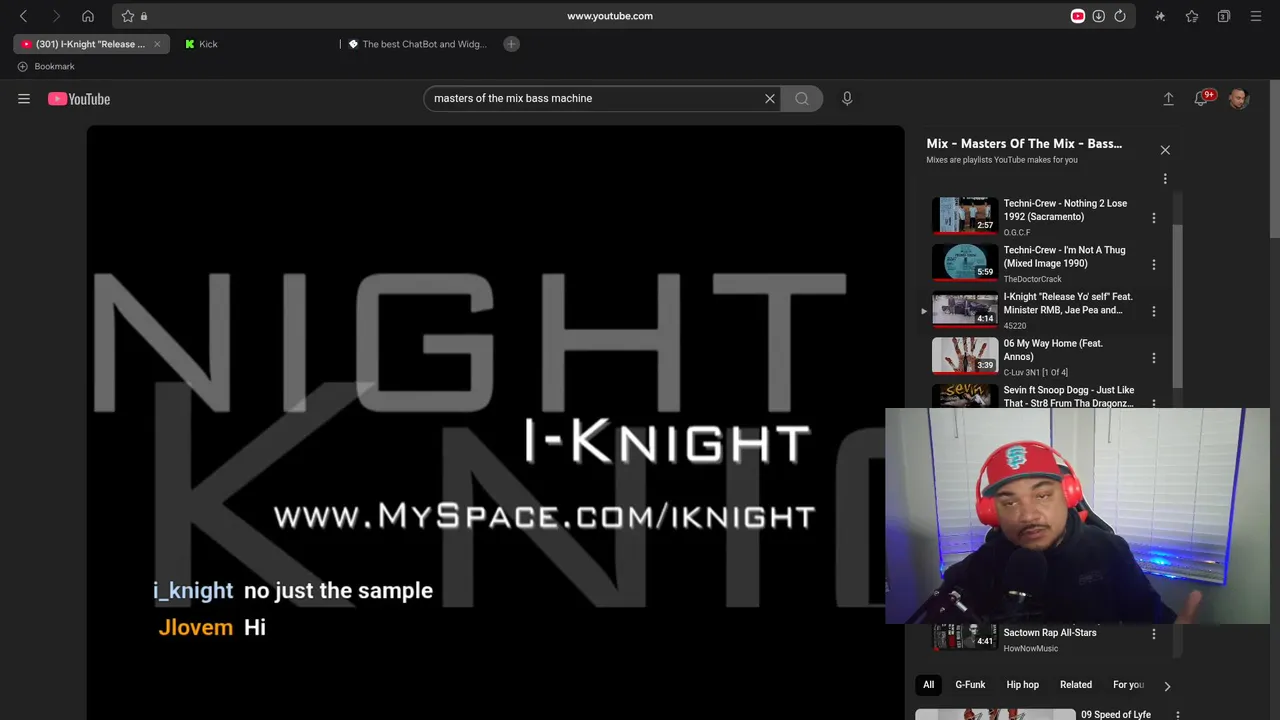Click the I-Knight video player

click(x=495, y=422)
